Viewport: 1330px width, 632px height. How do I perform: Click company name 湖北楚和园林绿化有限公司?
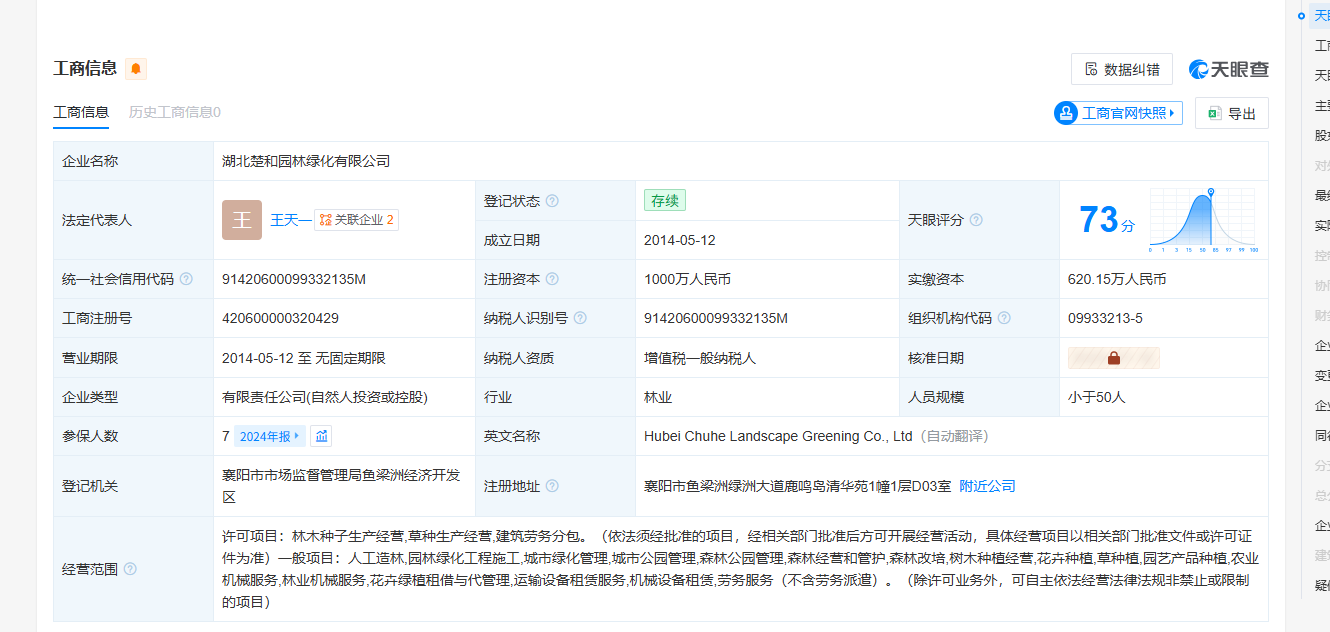pos(306,161)
